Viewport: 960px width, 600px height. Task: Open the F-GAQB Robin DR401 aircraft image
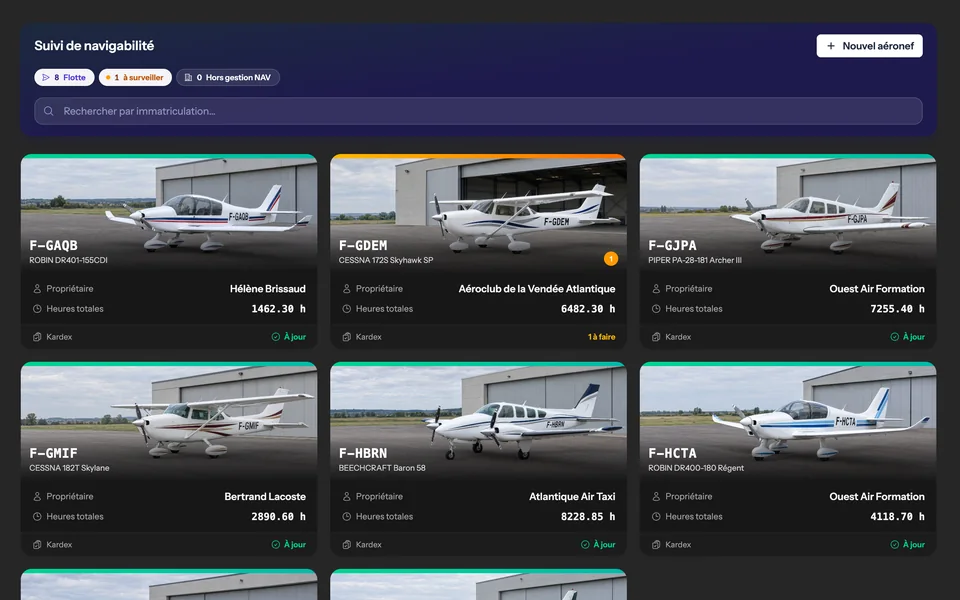coord(169,212)
